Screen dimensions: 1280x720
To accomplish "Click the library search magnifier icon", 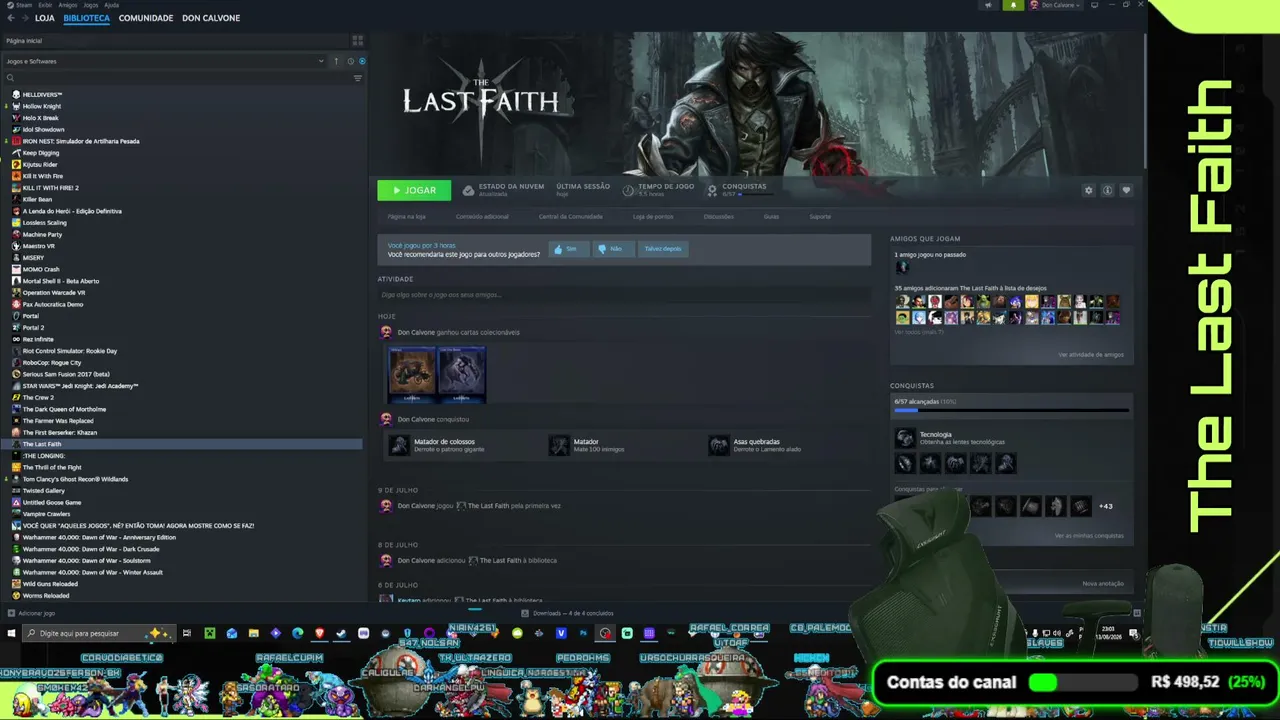I will pos(10,78).
